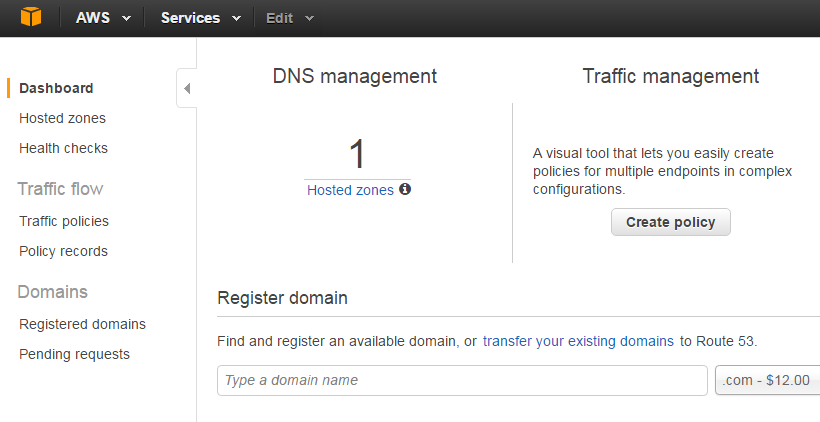Click the info icon next to Hosted zones
This screenshot has height=422, width=820.
coord(405,189)
